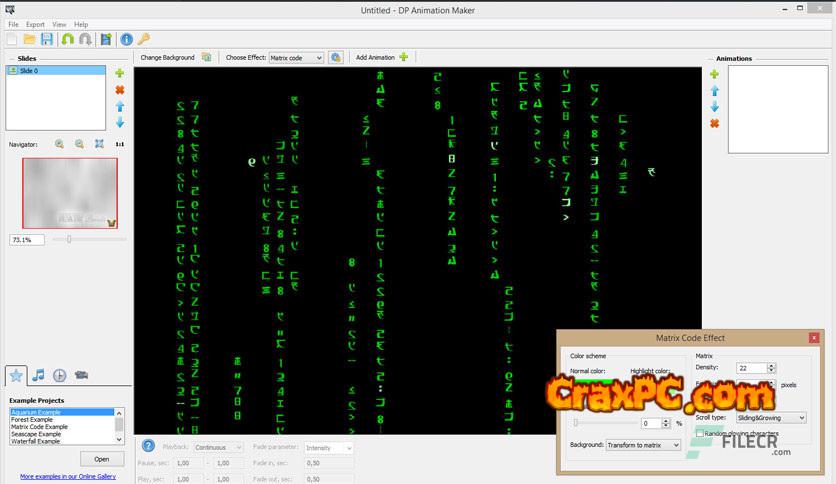Viewport: 836px width, 484px height.
Task: Select Slide 0 in Slides list
Action: tap(55, 70)
